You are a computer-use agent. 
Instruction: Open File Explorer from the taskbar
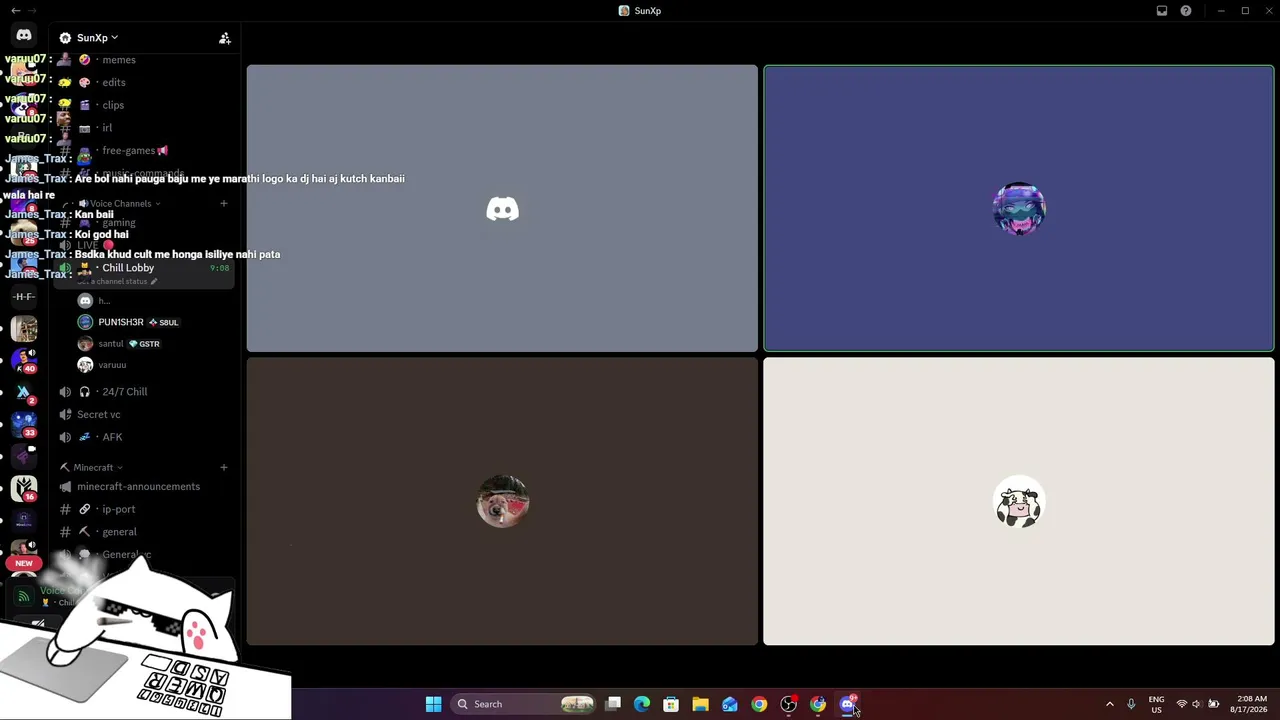pyautogui.click(x=700, y=704)
